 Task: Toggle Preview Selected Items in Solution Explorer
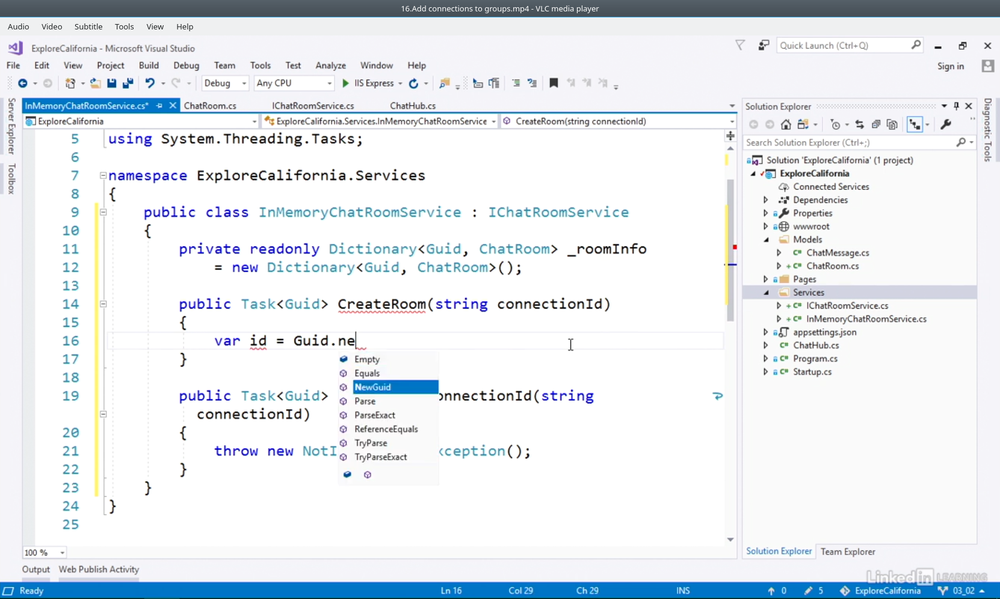coord(915,125)
